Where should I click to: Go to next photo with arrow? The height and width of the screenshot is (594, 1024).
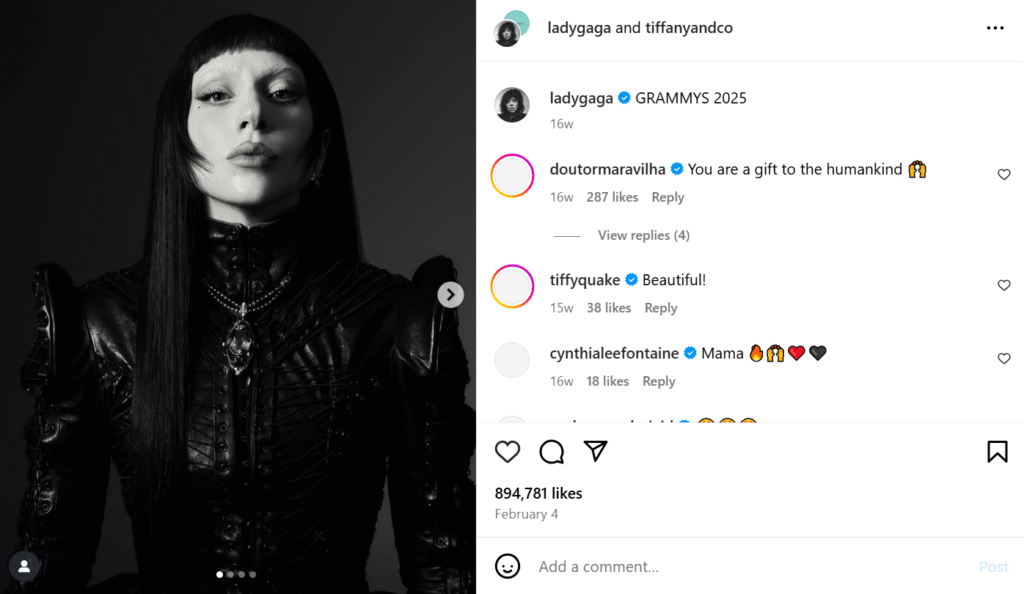[x=451, y=294]
